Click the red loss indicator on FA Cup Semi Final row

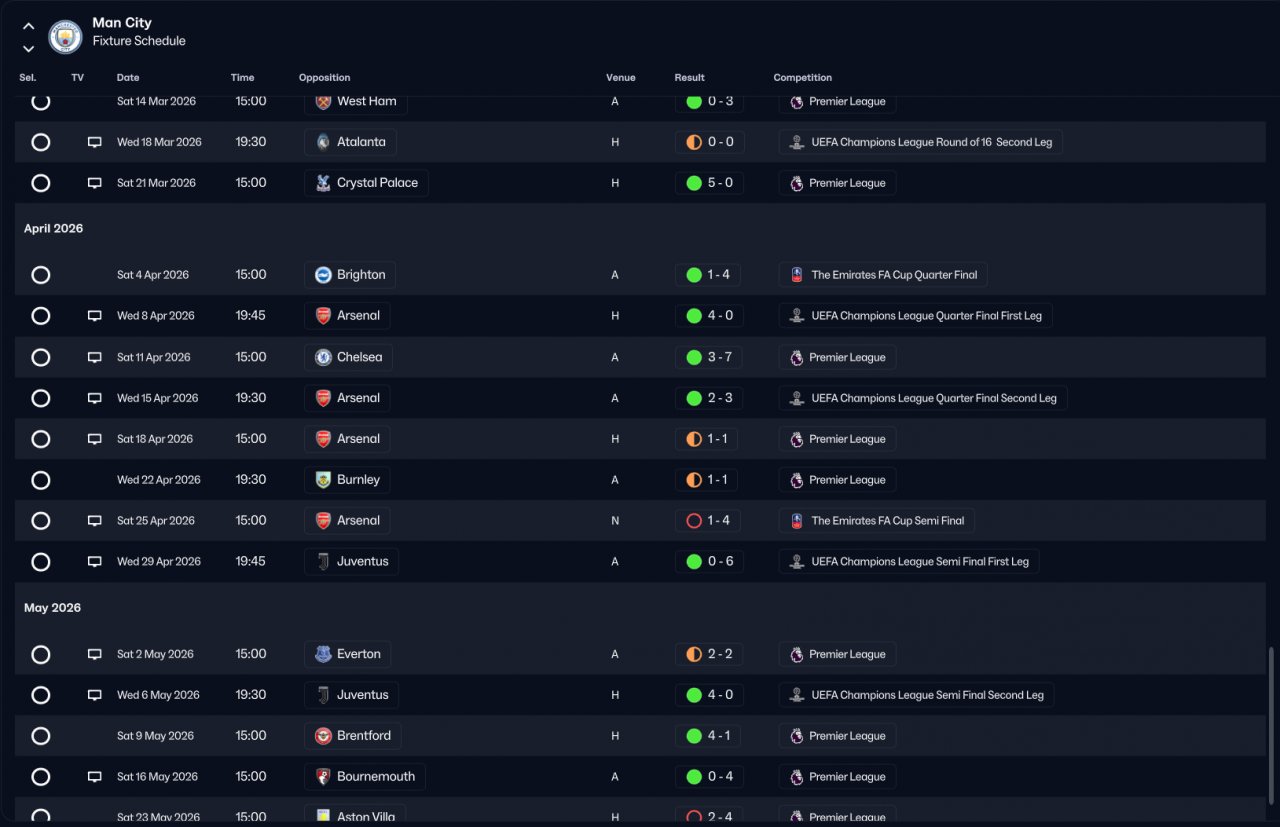[694, 521]
